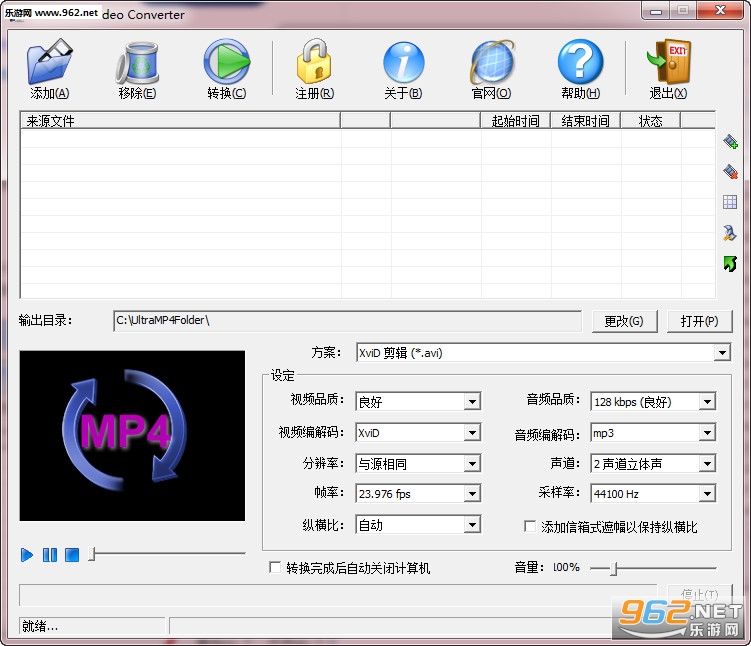Click the 起始时间 column header
The height and width of the screenshot is (646, 751).
(515, 121)
